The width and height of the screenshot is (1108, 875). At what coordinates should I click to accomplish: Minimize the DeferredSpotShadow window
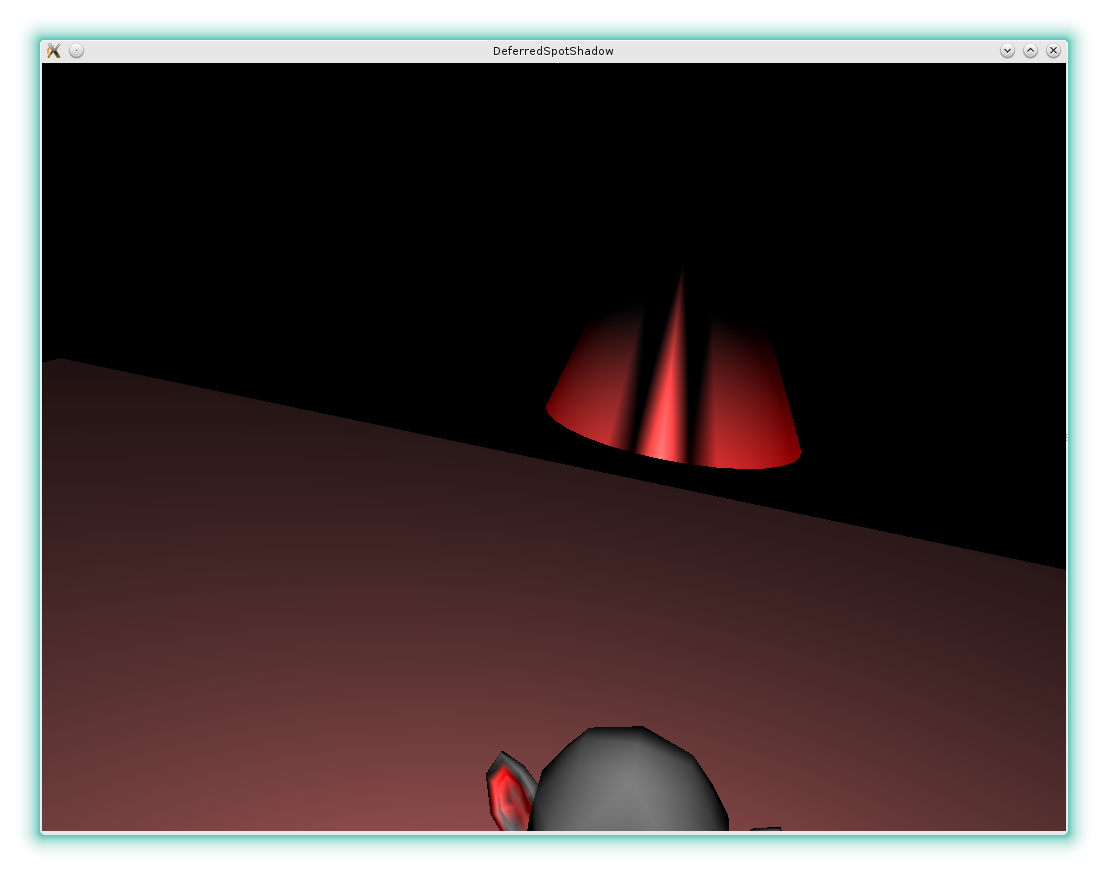1008,51
